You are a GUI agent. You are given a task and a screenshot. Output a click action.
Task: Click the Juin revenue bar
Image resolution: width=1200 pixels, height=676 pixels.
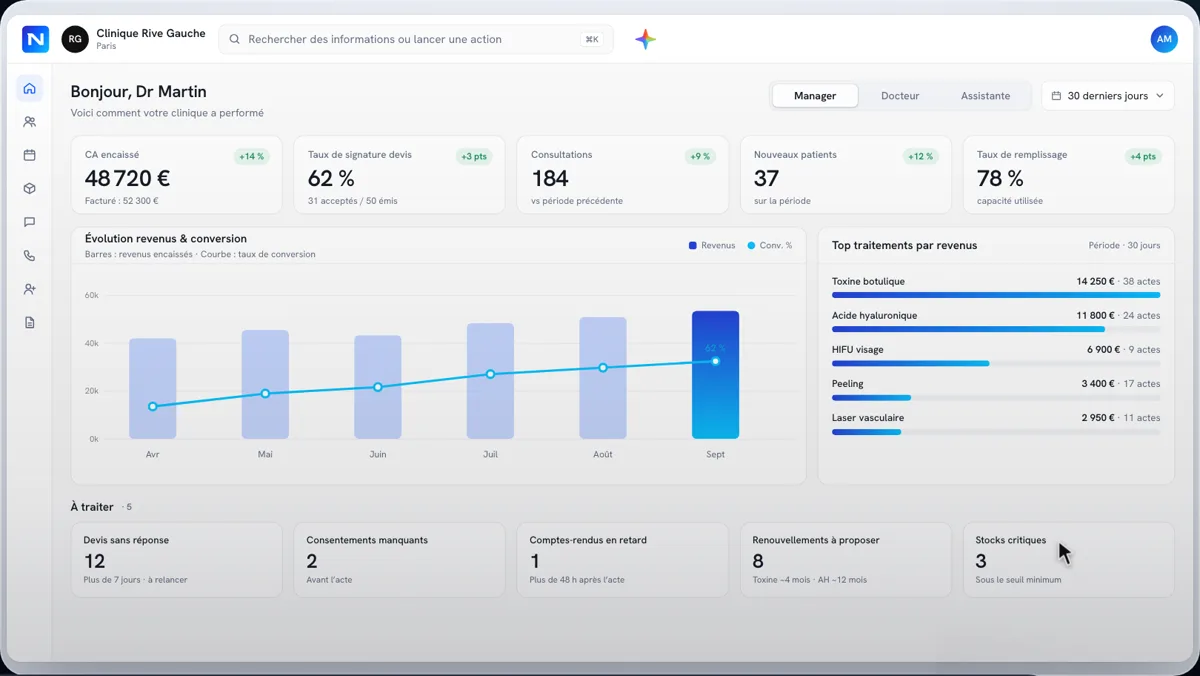coord(378,387)
